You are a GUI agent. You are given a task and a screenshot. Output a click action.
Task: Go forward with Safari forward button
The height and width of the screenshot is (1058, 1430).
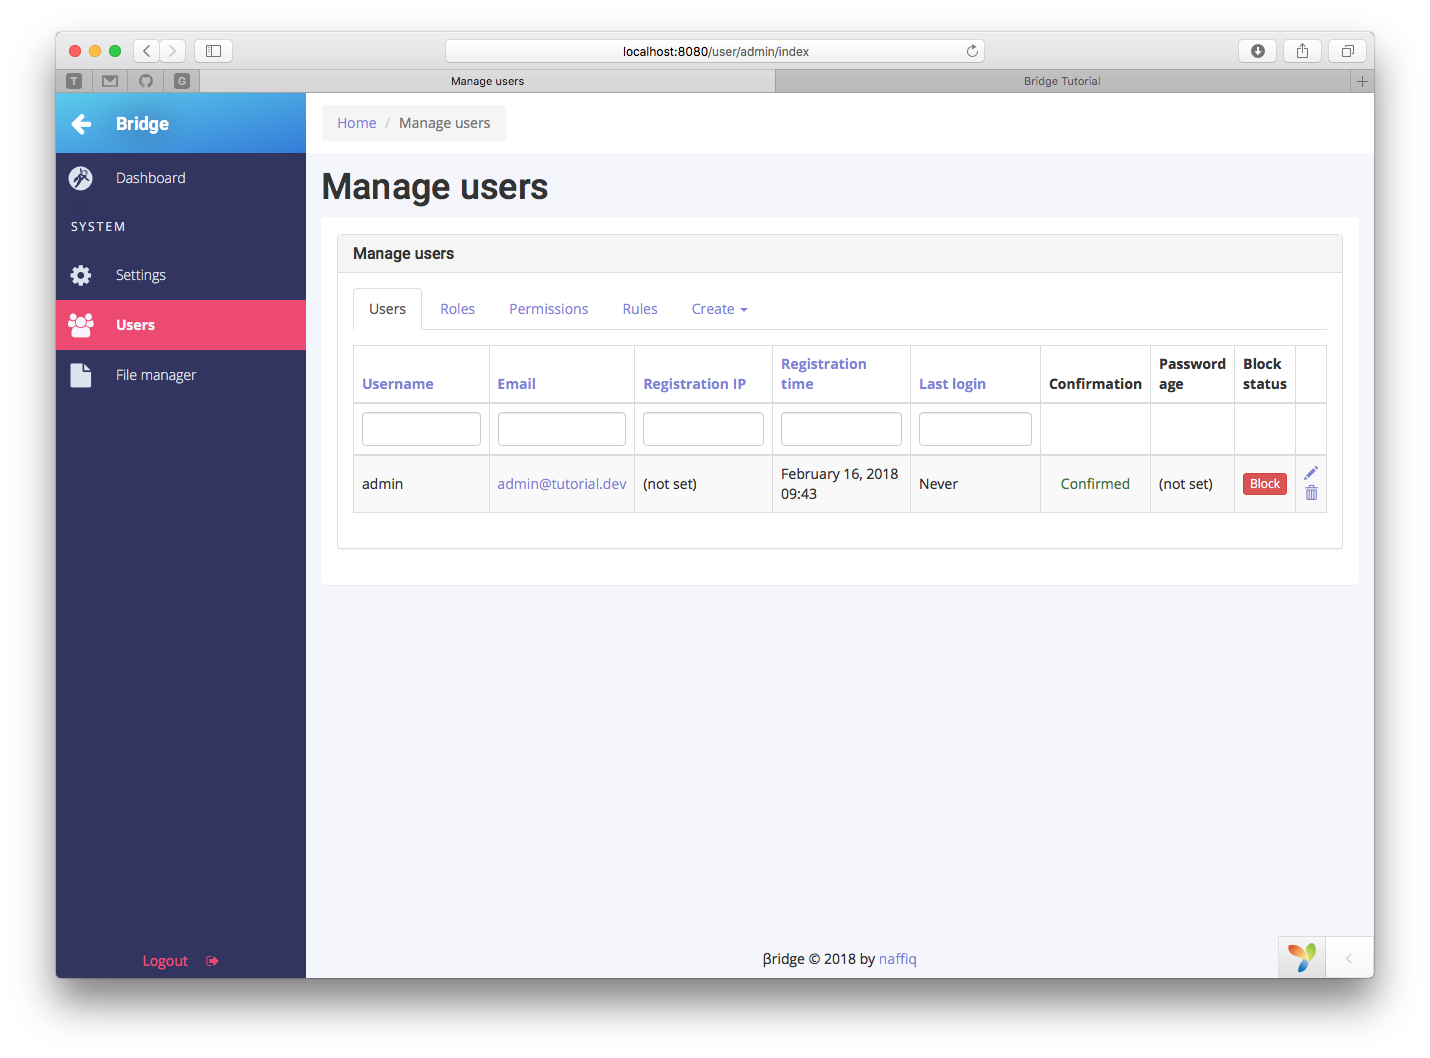(173, 51)
